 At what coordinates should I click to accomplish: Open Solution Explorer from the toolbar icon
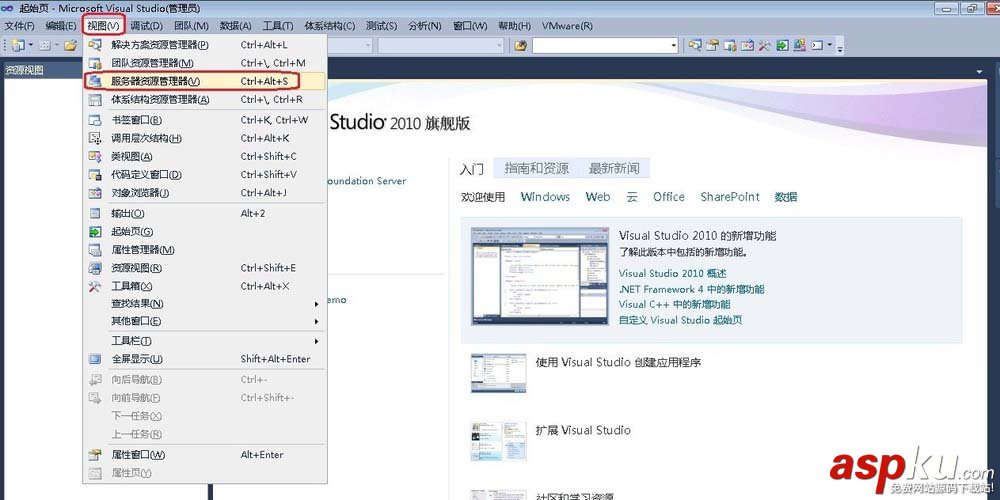click(695, 45)
